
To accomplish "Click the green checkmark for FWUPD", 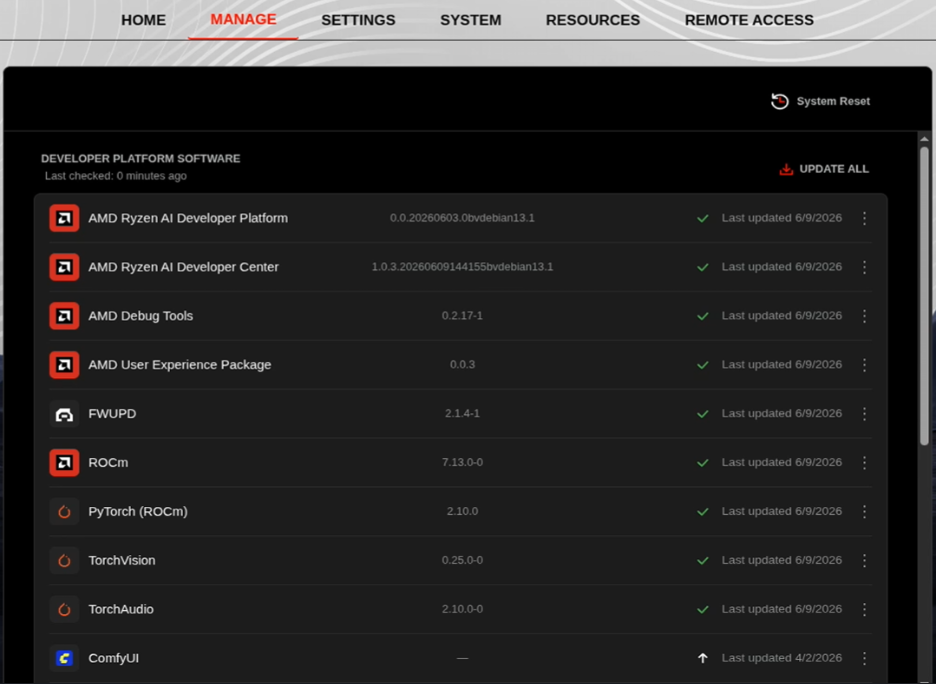I will click(x=703, y=414).
